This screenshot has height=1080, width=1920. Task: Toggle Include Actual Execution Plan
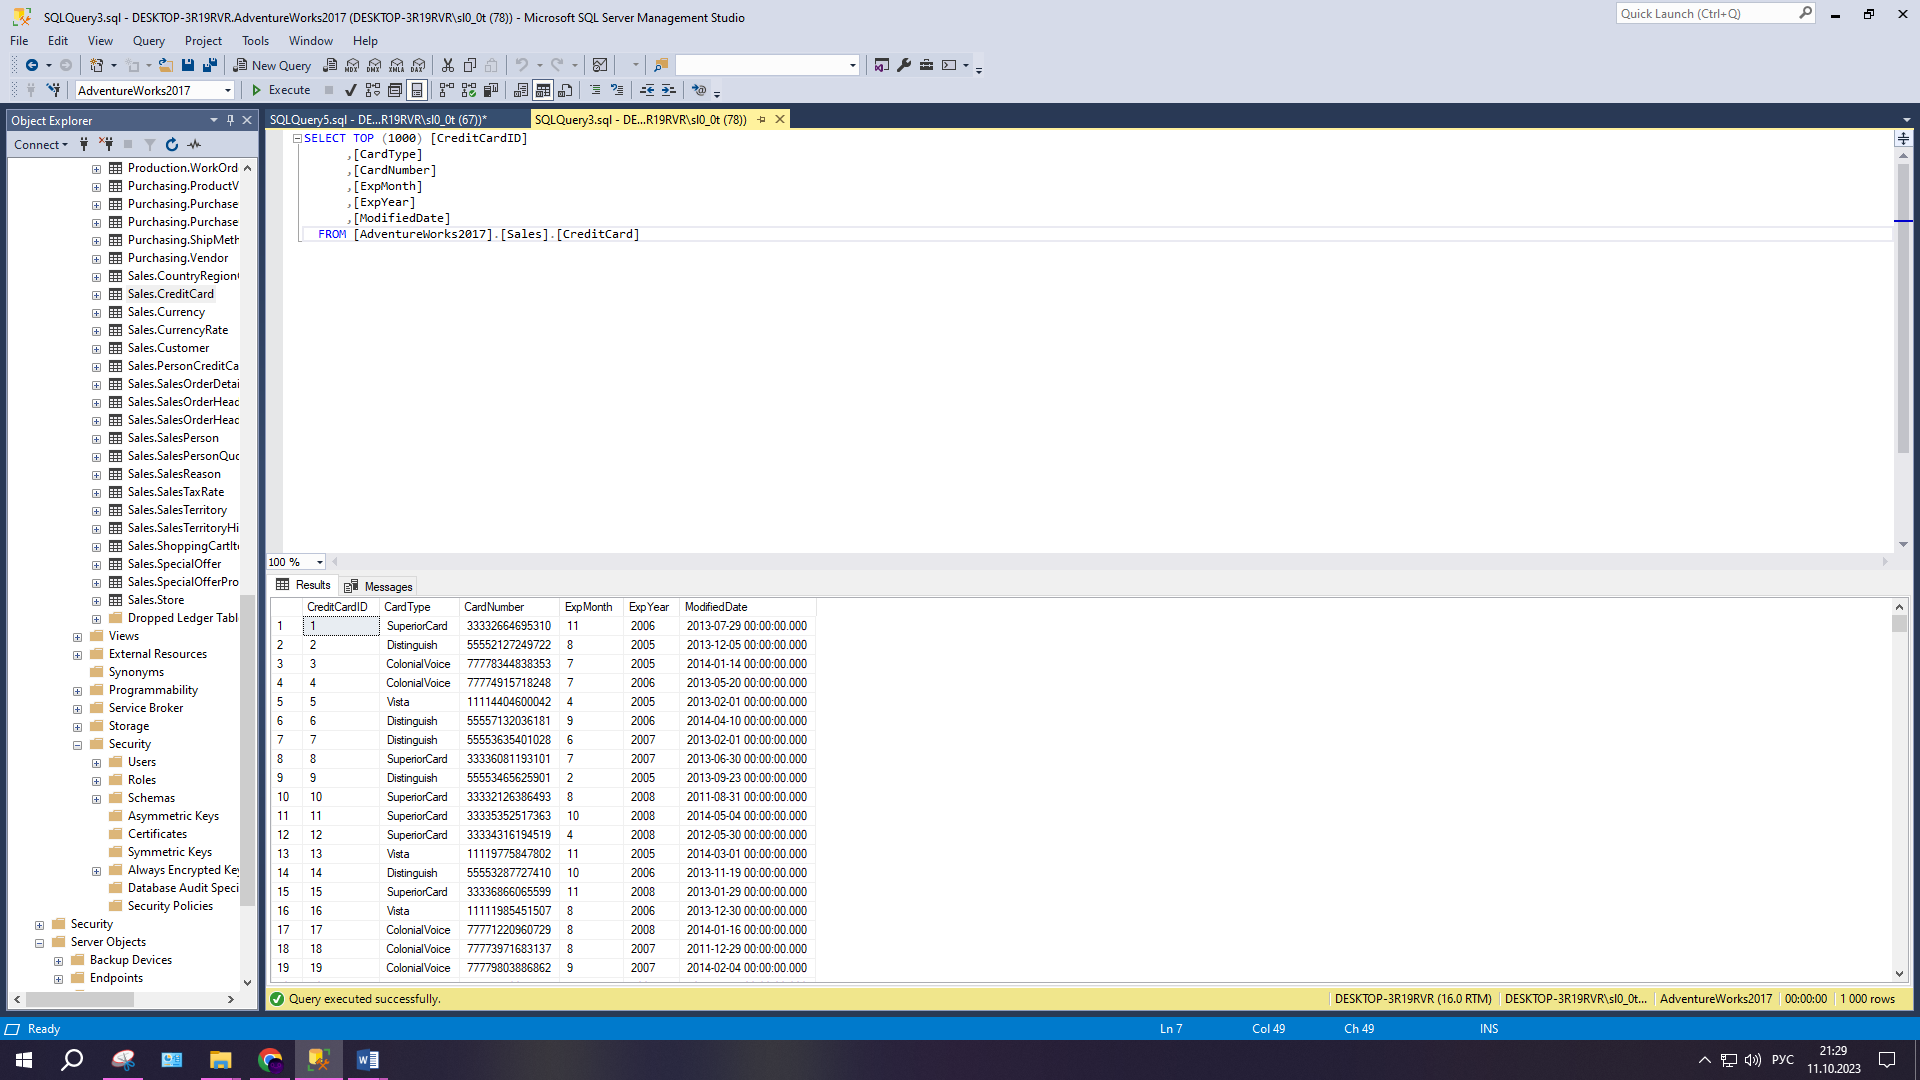pyautogui.click(x=447, y=90)
